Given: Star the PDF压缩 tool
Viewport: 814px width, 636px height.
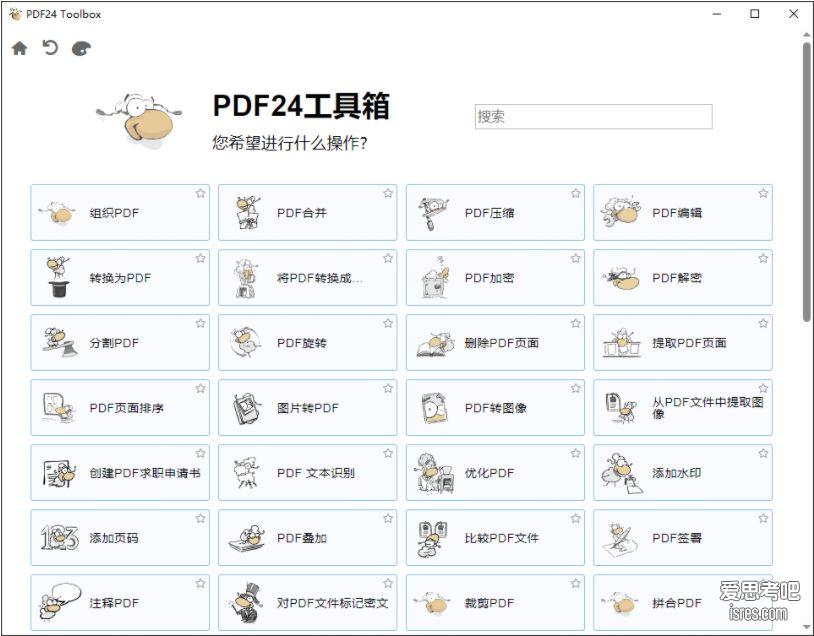Looking at the screenshot, I should click(x=576, y=194).
